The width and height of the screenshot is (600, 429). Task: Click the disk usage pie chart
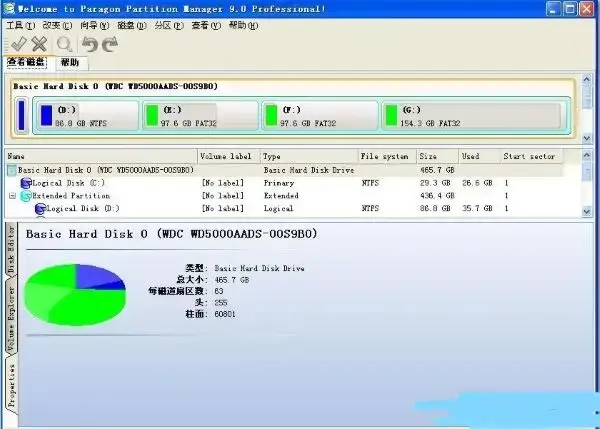tap(75, 295)
